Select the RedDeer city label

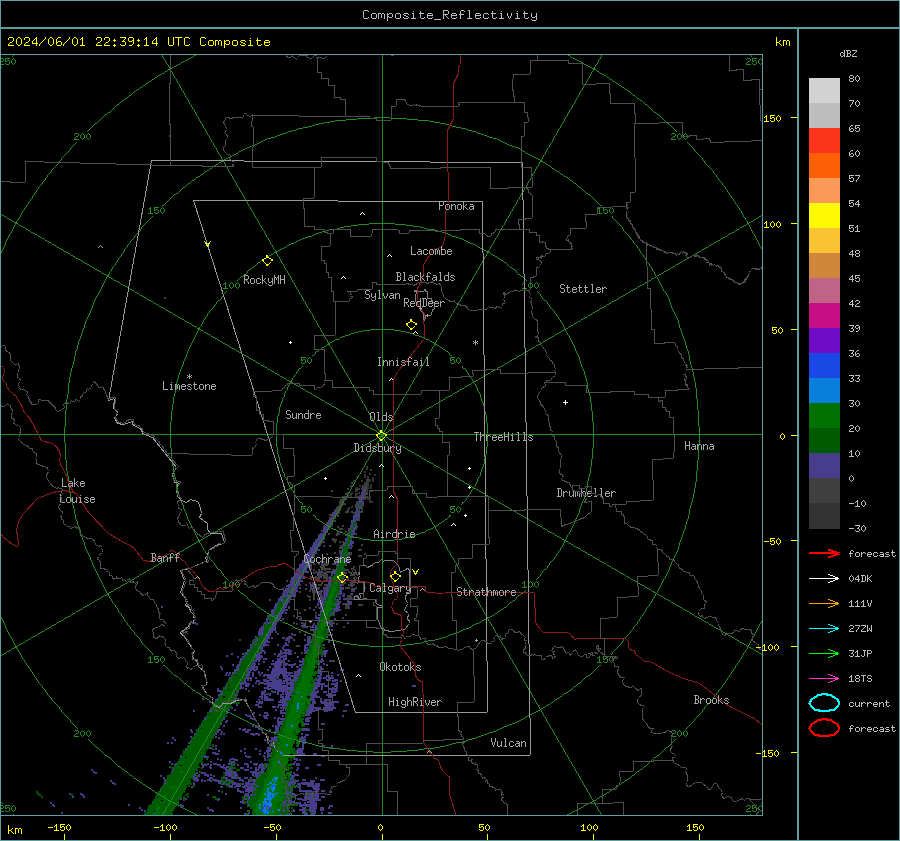(424, 303)
